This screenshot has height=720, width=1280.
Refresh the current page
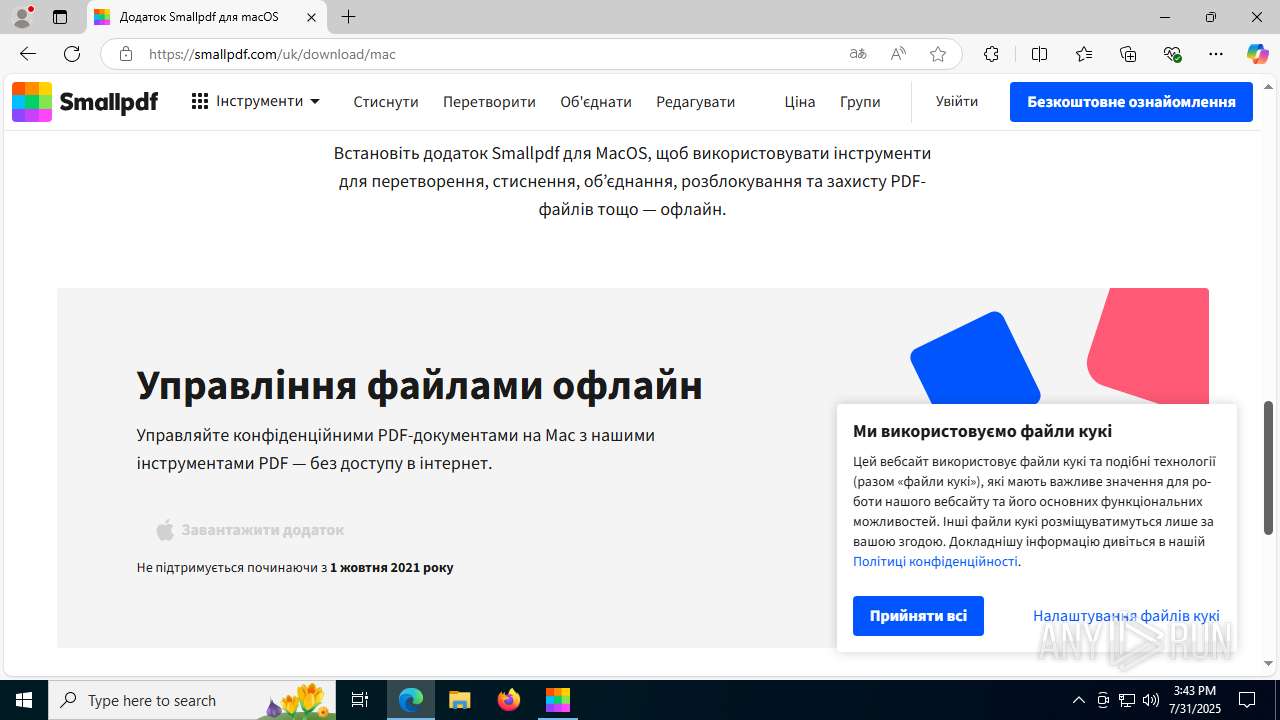72,54
